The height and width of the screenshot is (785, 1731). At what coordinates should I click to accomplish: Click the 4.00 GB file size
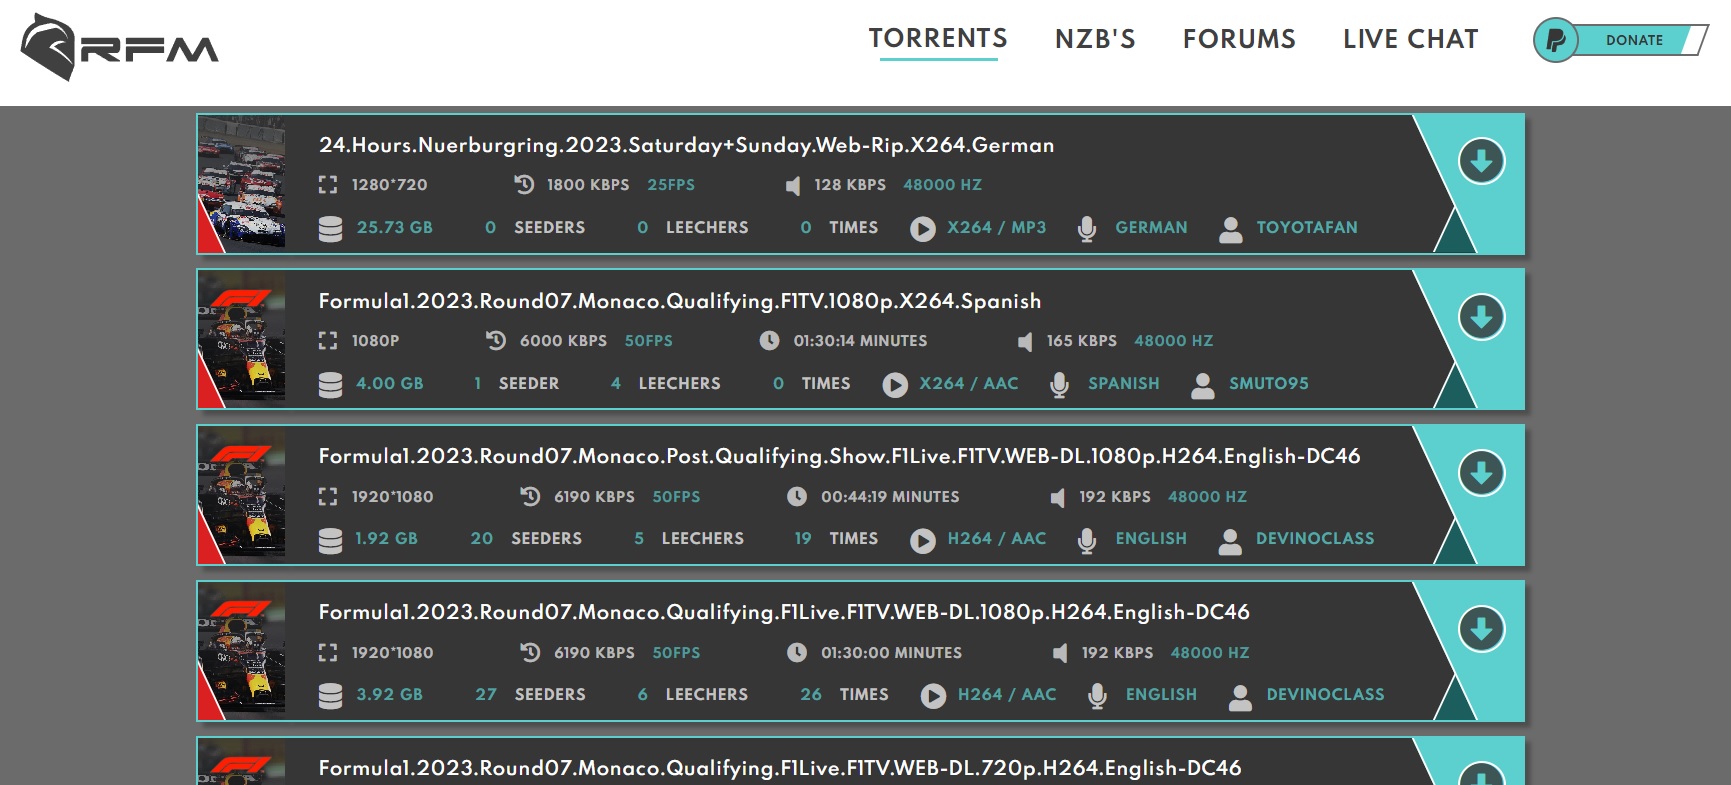[390, 384]
